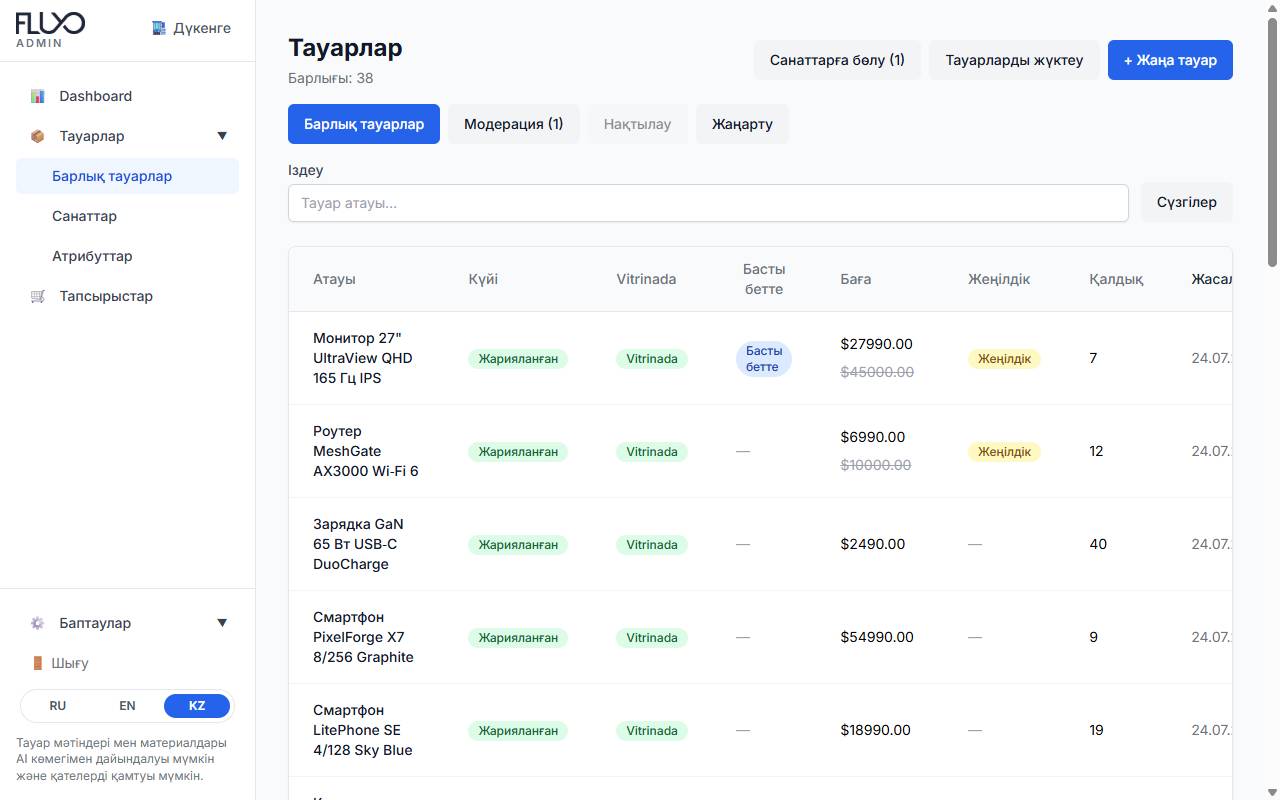Click Жарияланған badge in Зарядка GaN row
This screenshot has height=800, width=1280.
click(x=518, y=545)
